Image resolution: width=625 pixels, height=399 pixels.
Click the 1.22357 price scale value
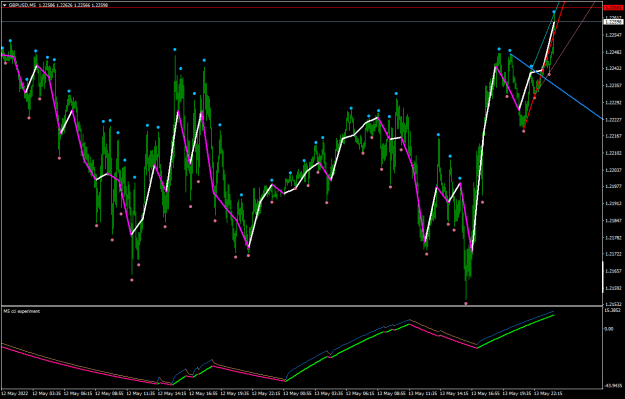613,86
